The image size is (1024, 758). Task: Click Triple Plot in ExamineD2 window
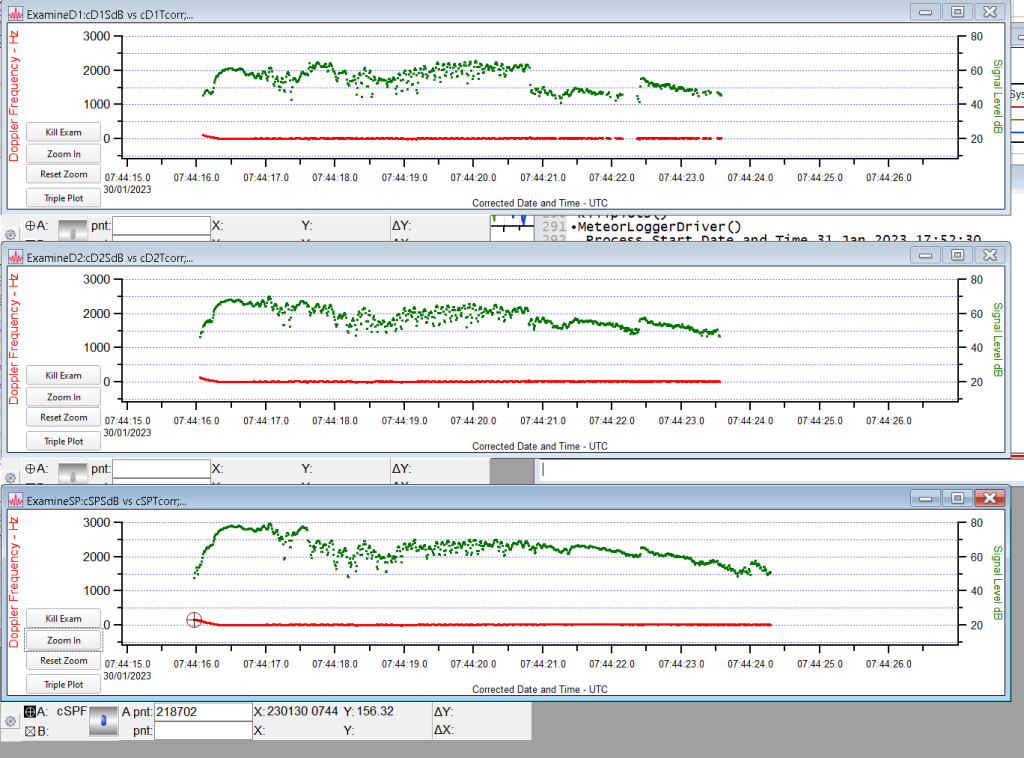[x=63, y=441]
